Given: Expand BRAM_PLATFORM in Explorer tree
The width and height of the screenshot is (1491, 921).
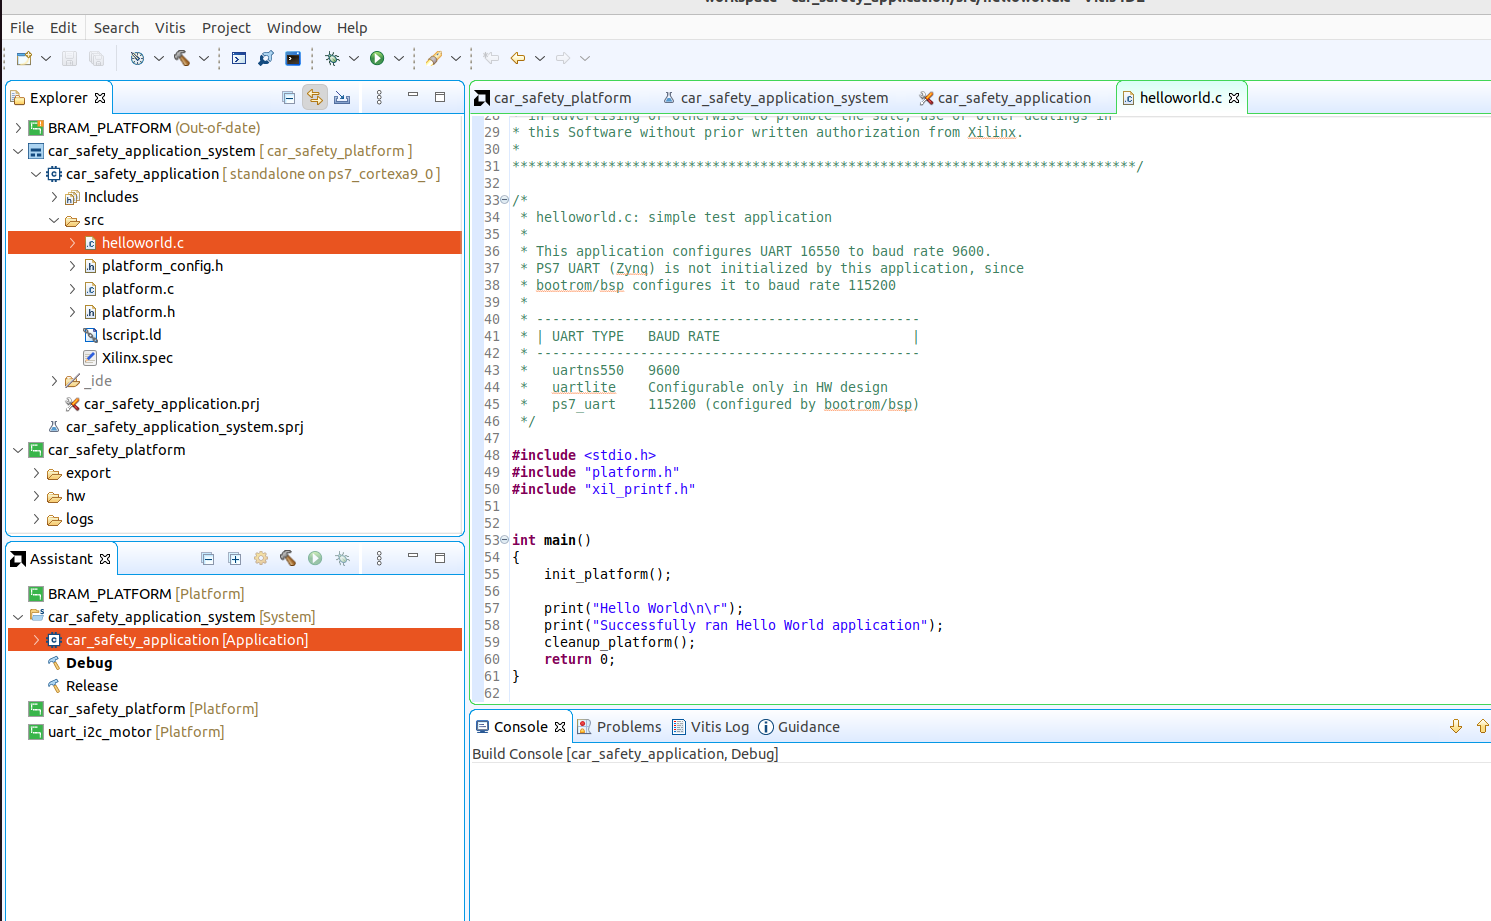Looking at the screenshot, I should (18, 128).
